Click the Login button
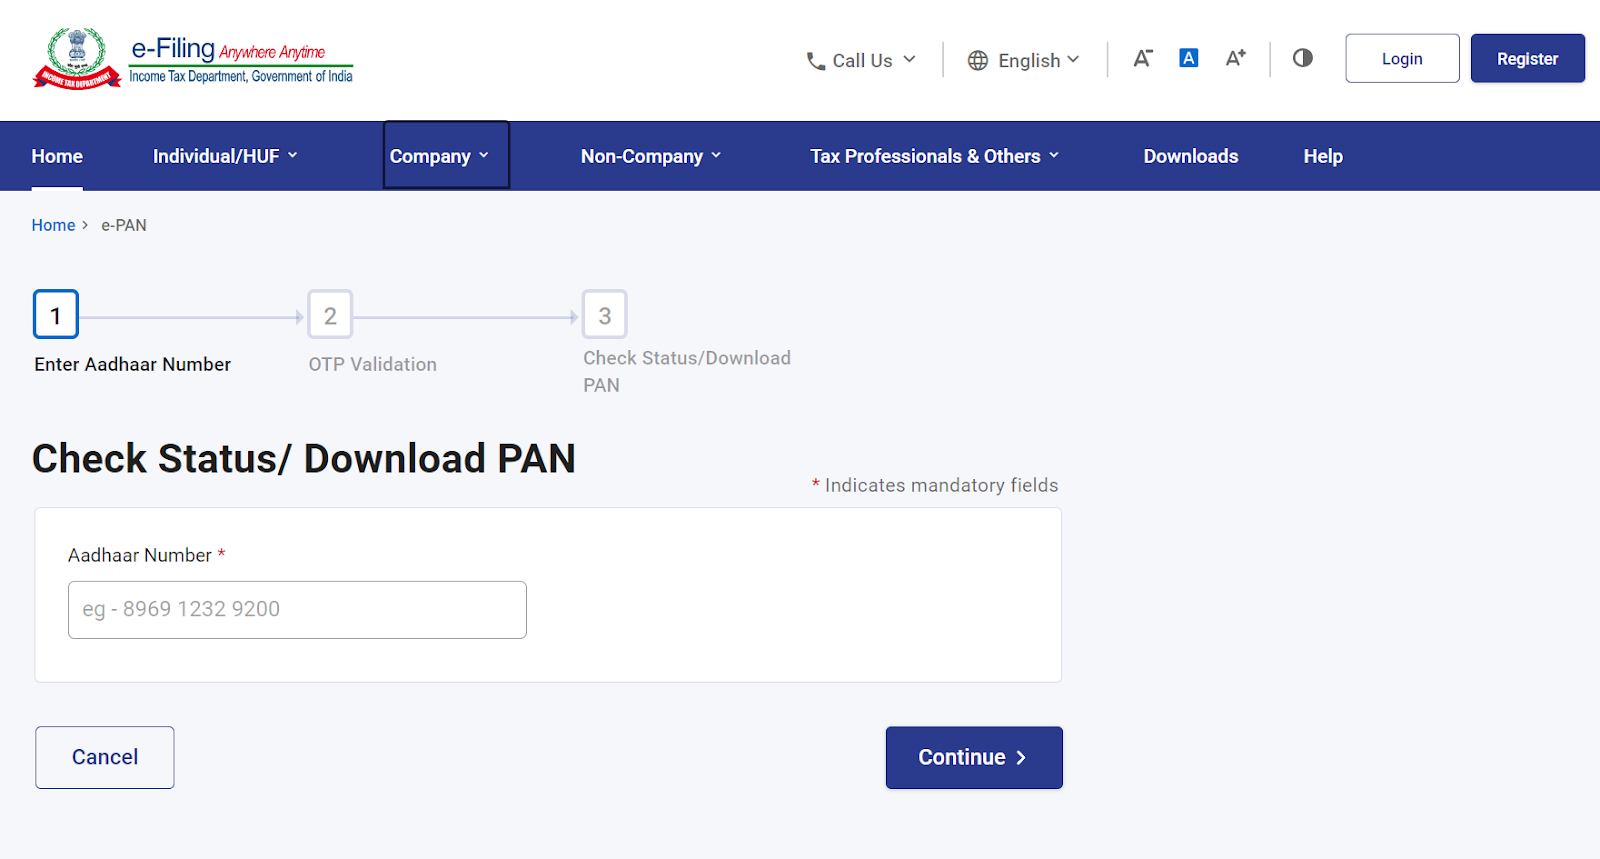Viewport: 1600px width, 859px height. coord(1402,59)
